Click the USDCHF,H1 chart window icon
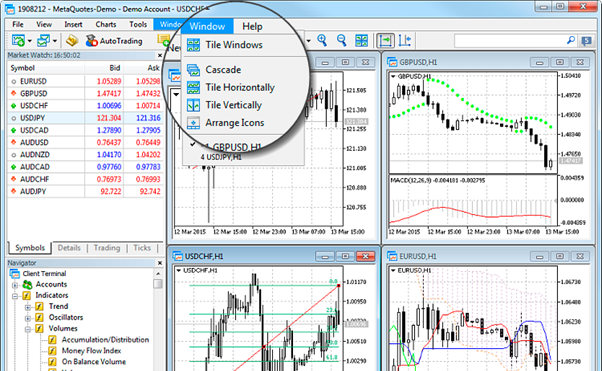The image size is (602, 371). 177,256
